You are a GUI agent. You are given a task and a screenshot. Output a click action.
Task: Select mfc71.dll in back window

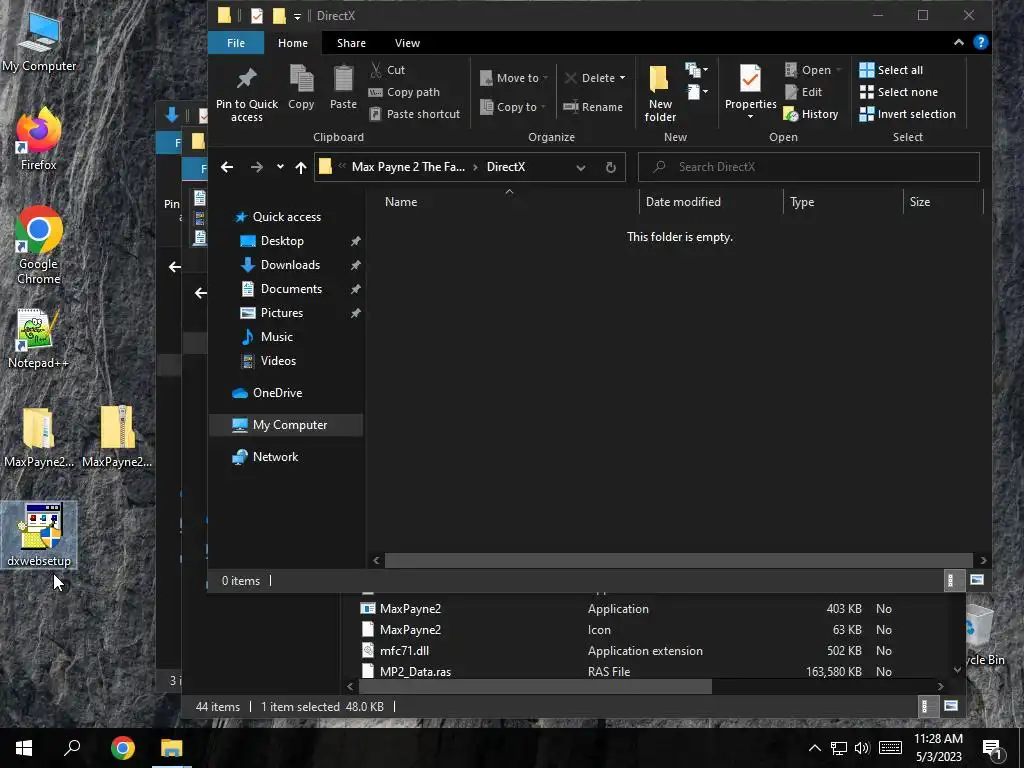[404, 650]
